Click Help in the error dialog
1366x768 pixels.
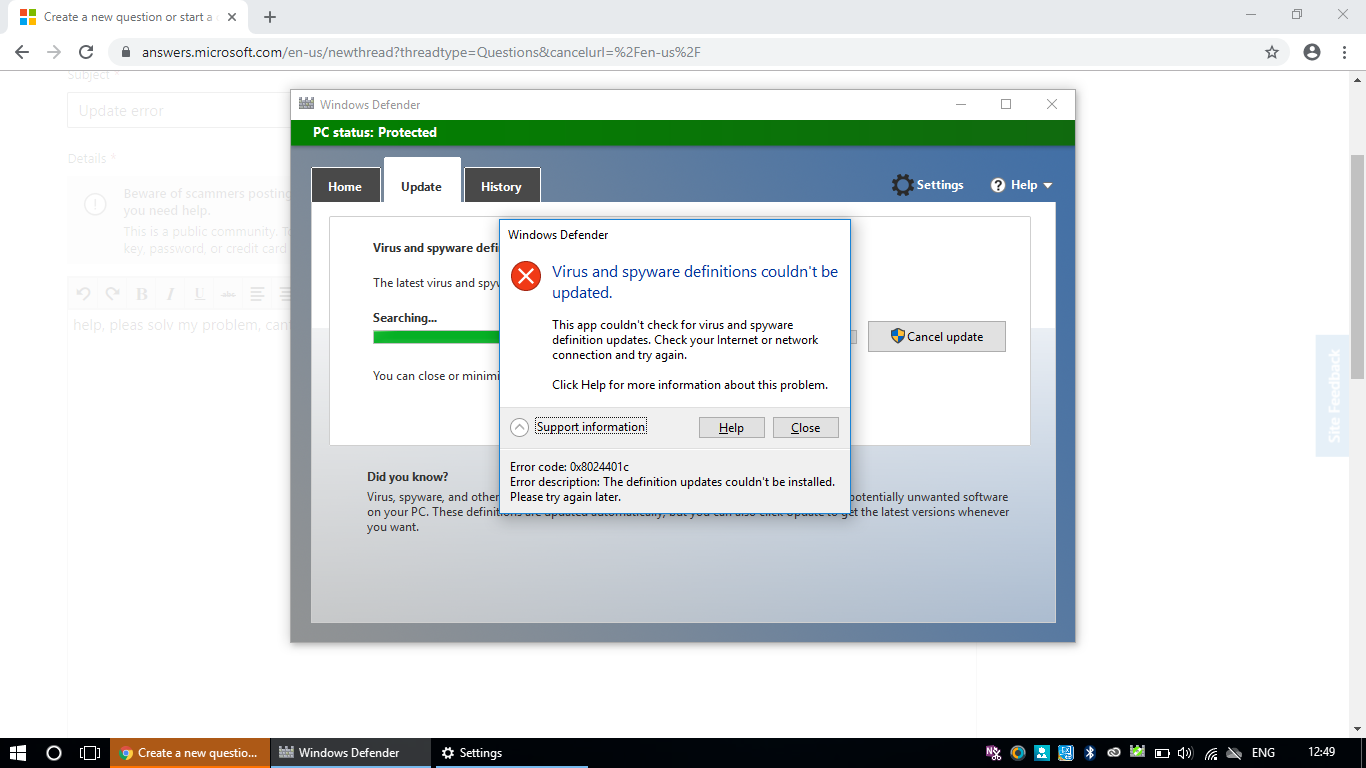732,428
